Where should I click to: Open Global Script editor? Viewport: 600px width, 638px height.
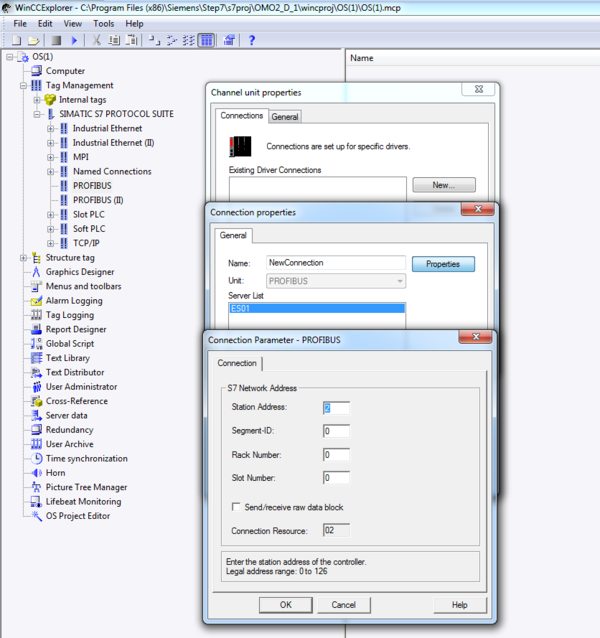tap(69, 343)
